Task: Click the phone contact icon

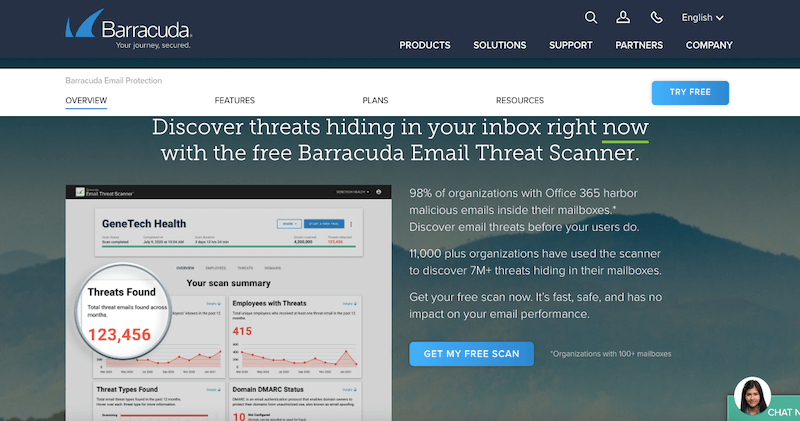Action: [656, 17]
